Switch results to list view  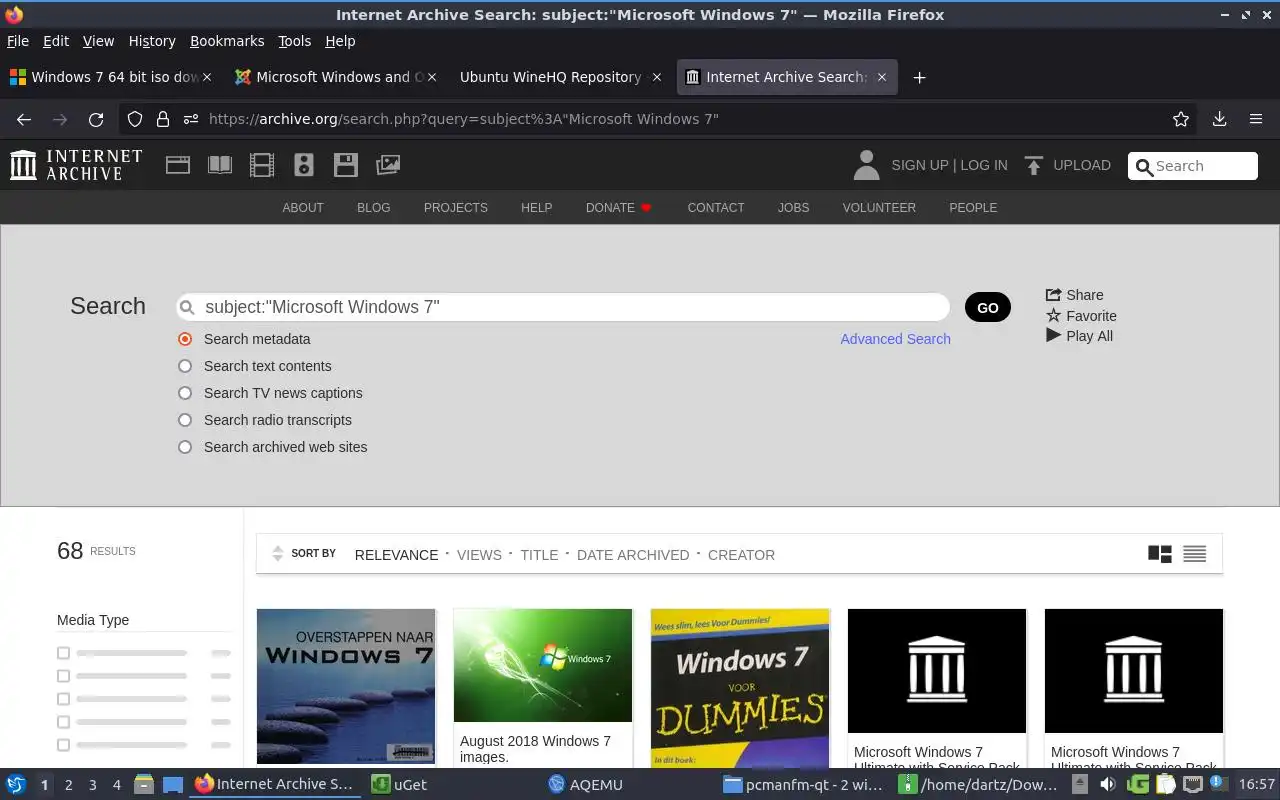click(x=1195, y=554)
